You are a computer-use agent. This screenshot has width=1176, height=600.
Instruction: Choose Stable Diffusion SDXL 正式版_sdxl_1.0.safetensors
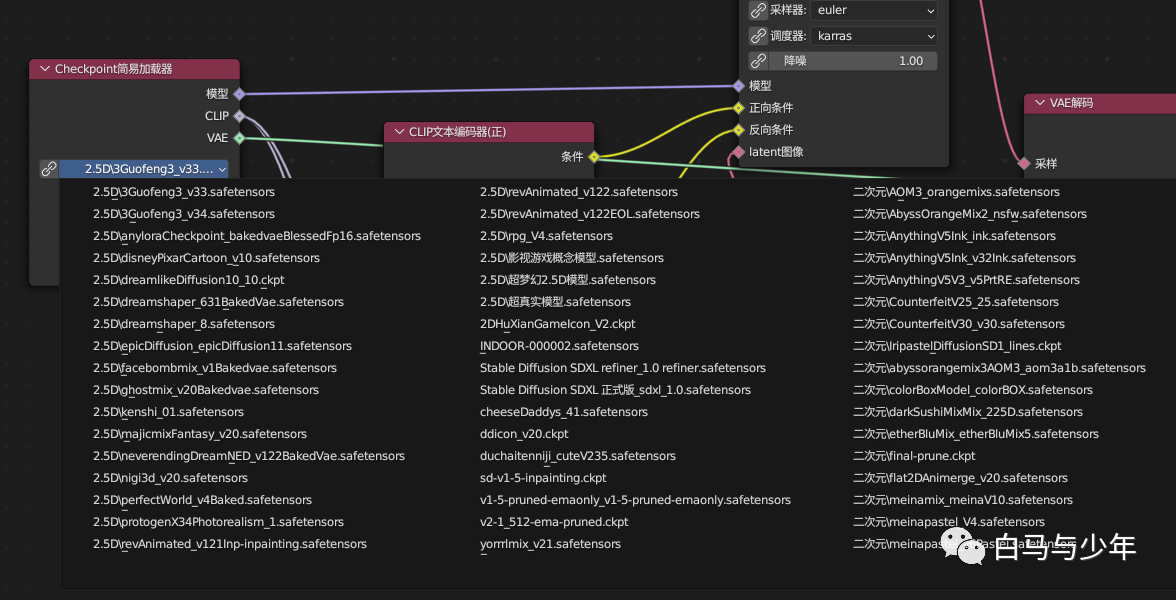(615, 390)
